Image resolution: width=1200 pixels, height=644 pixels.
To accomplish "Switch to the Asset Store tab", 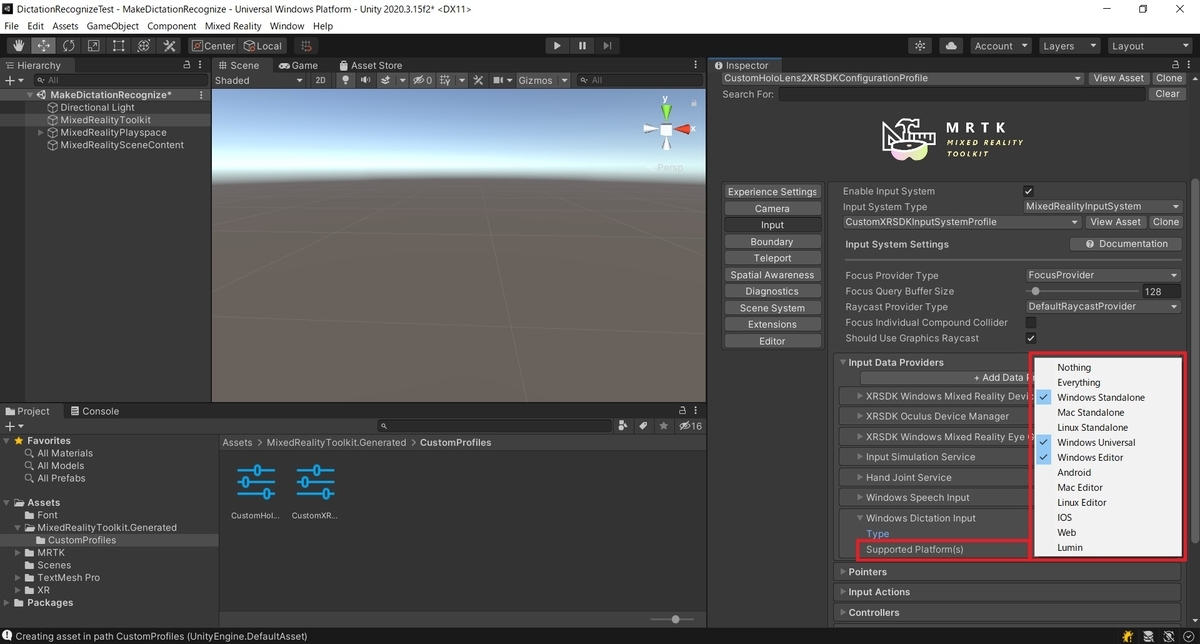I will 369,65.
